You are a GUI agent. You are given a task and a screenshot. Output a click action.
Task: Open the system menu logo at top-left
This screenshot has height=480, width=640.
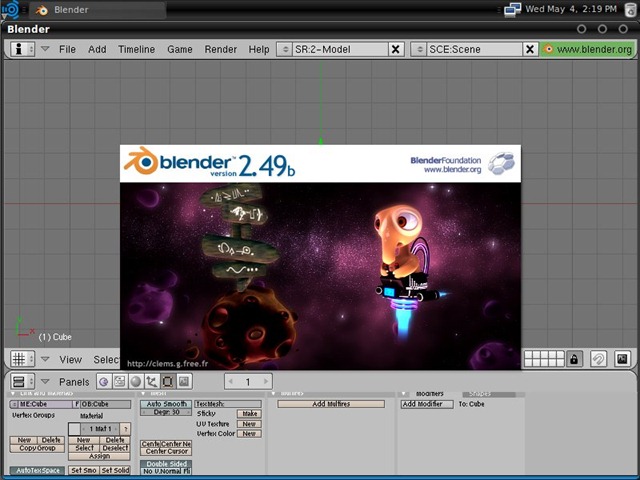point(11,9)
